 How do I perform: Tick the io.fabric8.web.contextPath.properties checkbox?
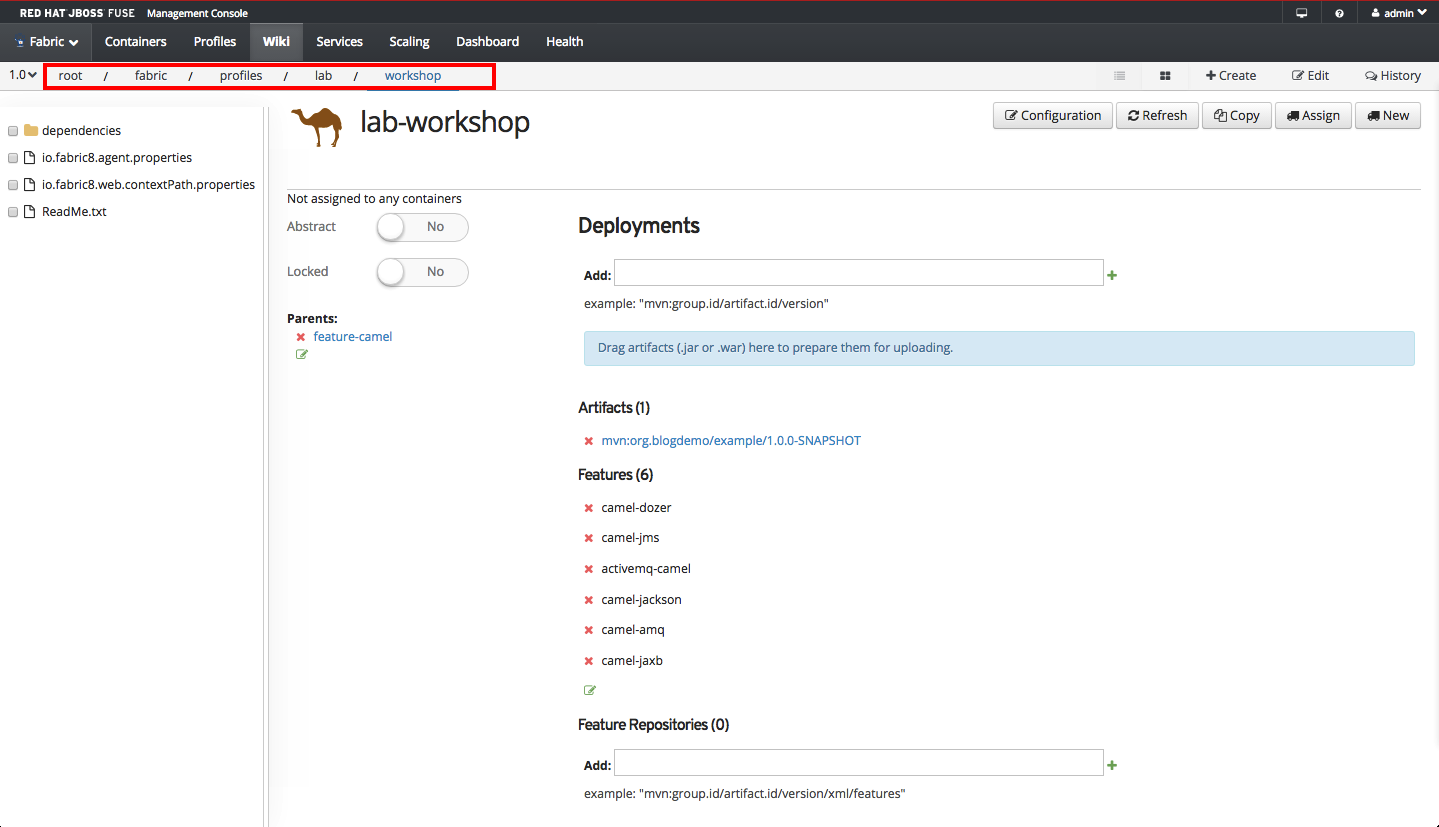pyautogui.click(x=13, y=185)
